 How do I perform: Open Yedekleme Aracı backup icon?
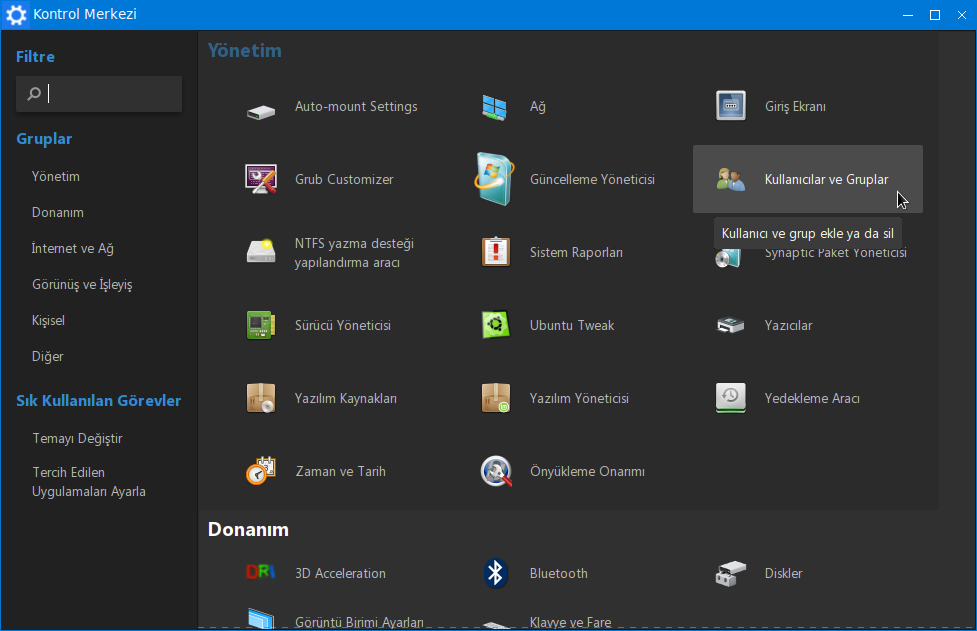(x=730, y=398)
